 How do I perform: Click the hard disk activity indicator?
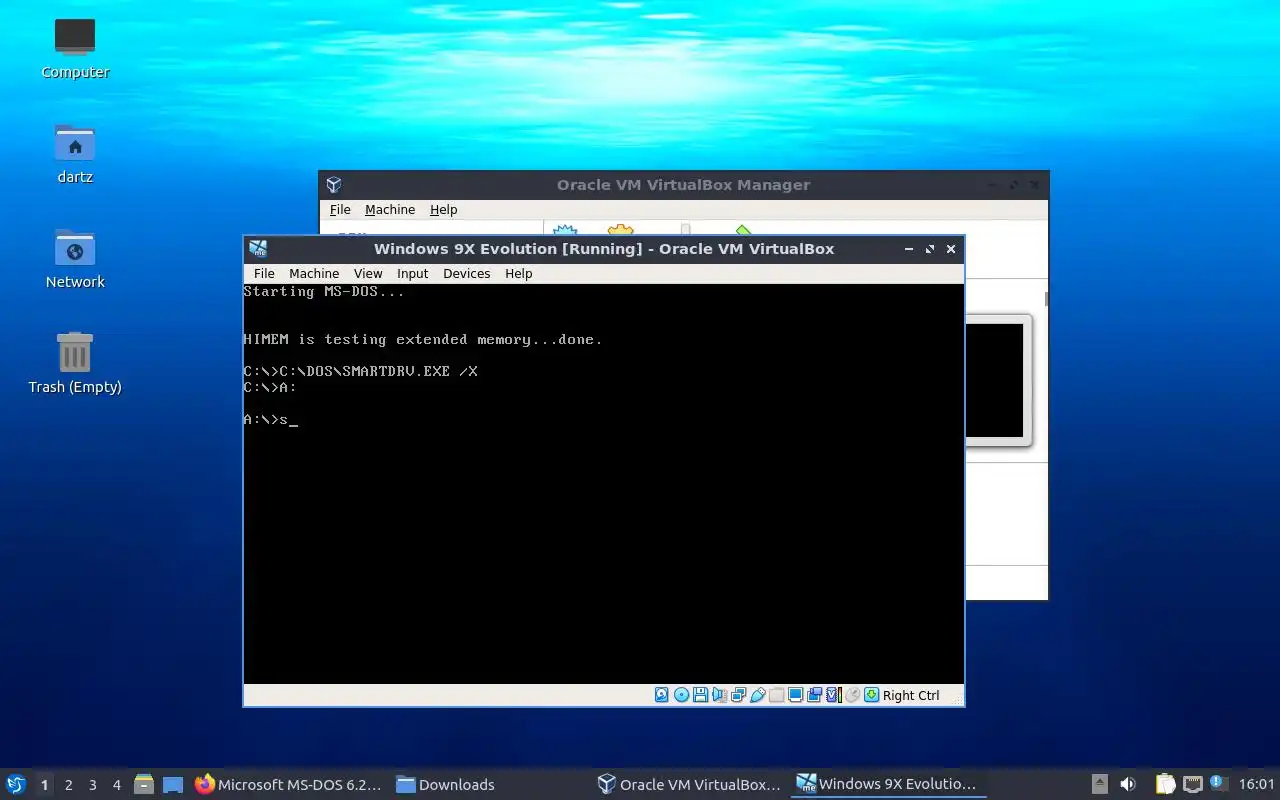(x=662, y=695)
